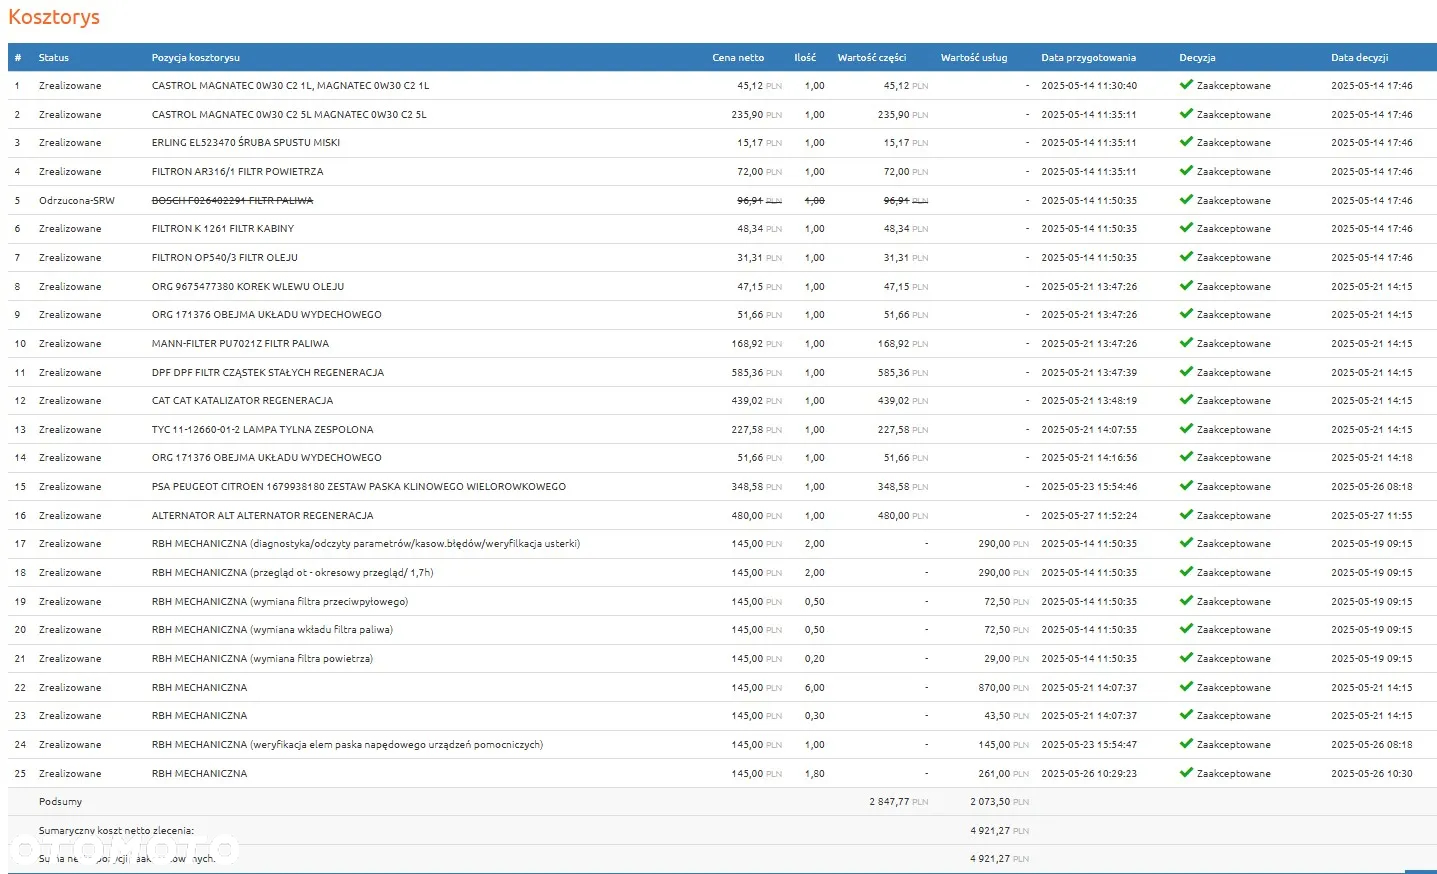
Task: Click PSA PEUGEOT CITROEN 1679938180 item text
Action: pyautogui.click(x=358, y=486)
